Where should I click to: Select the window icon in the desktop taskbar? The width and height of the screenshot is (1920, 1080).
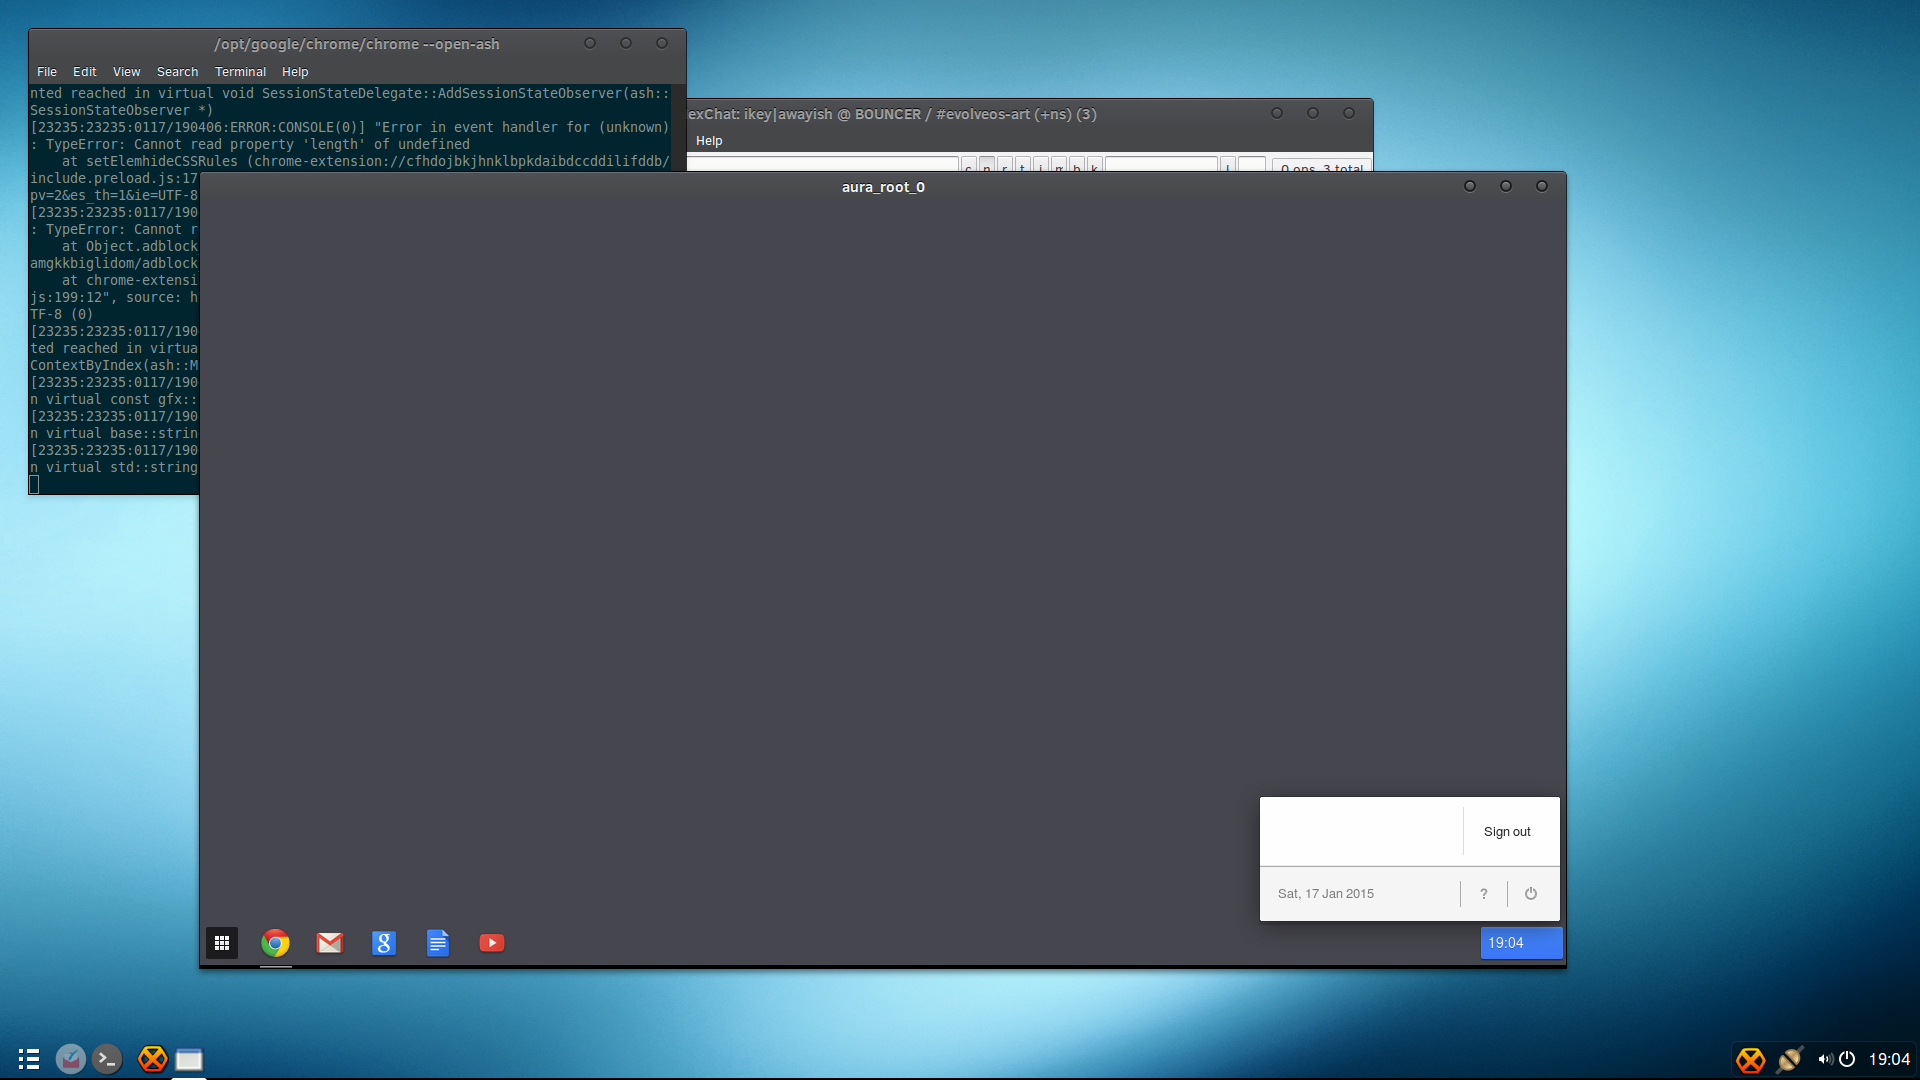point(189,1059)
